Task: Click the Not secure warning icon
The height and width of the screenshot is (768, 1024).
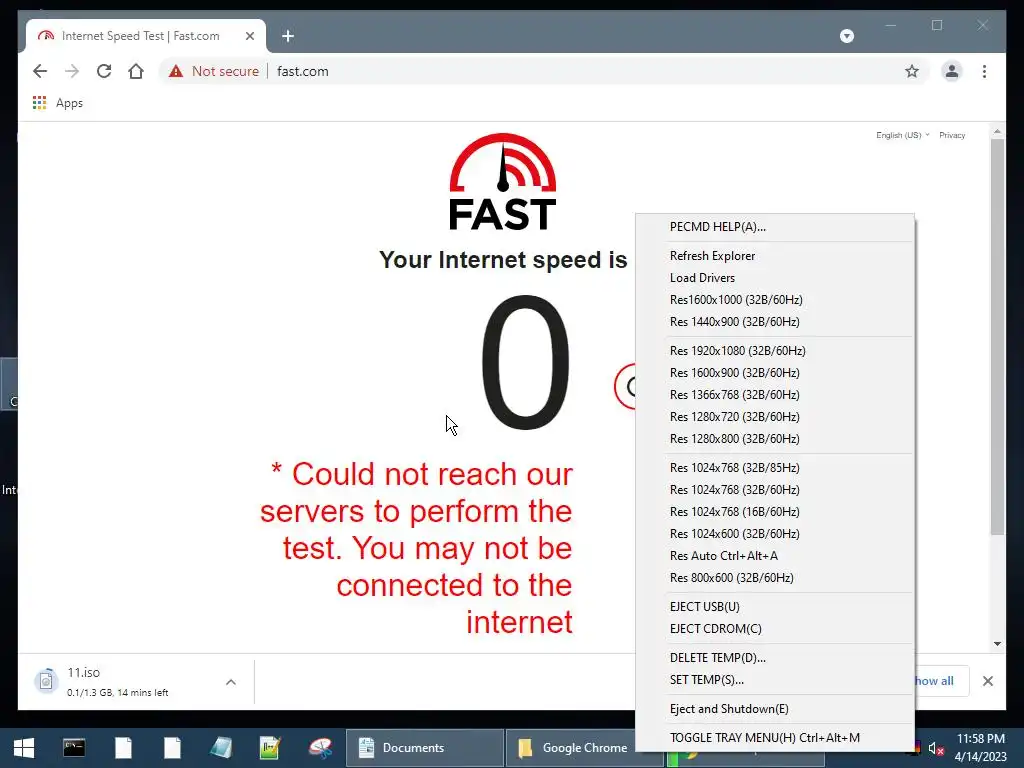Action: [176, 71]
